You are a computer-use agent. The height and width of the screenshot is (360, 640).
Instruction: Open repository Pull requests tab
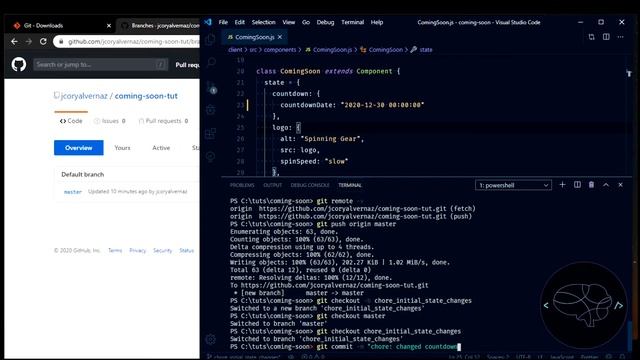pyautogui.click(x=163, y=121)
